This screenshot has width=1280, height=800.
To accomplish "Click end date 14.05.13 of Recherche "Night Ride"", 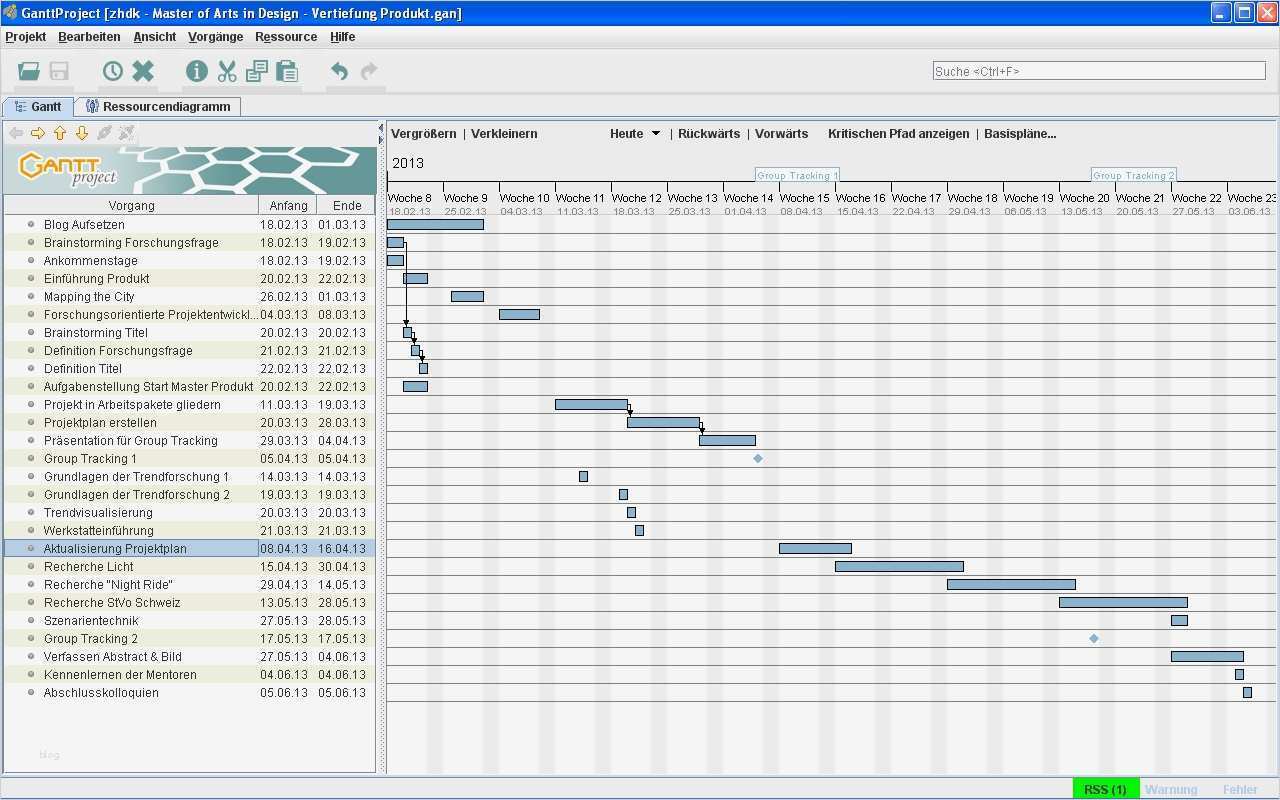I will pyautogui.click(x=342, y=585).
